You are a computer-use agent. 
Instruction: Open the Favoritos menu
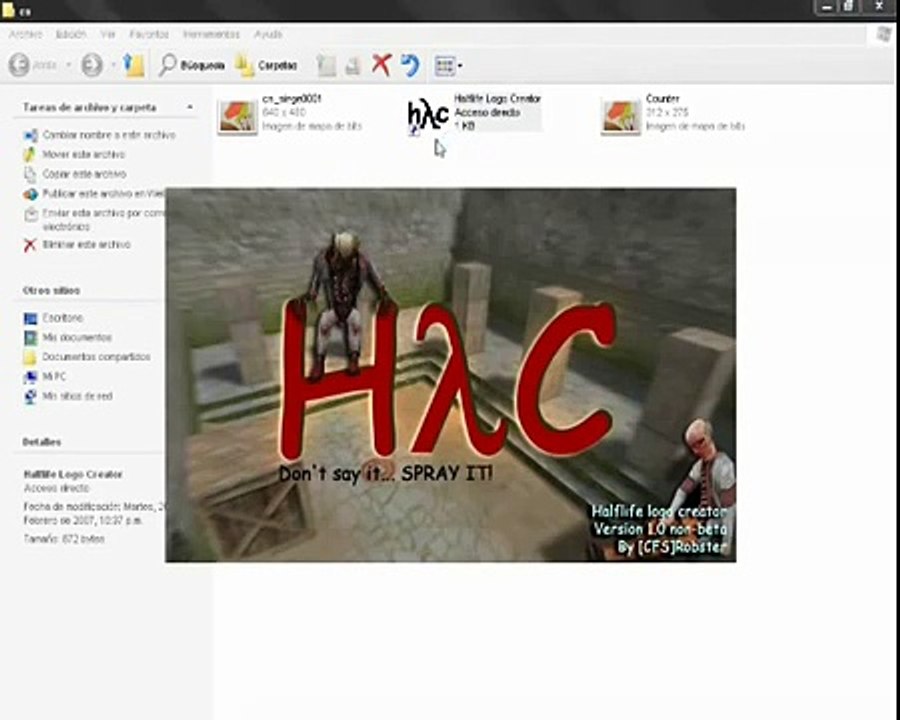pos(149,34)
